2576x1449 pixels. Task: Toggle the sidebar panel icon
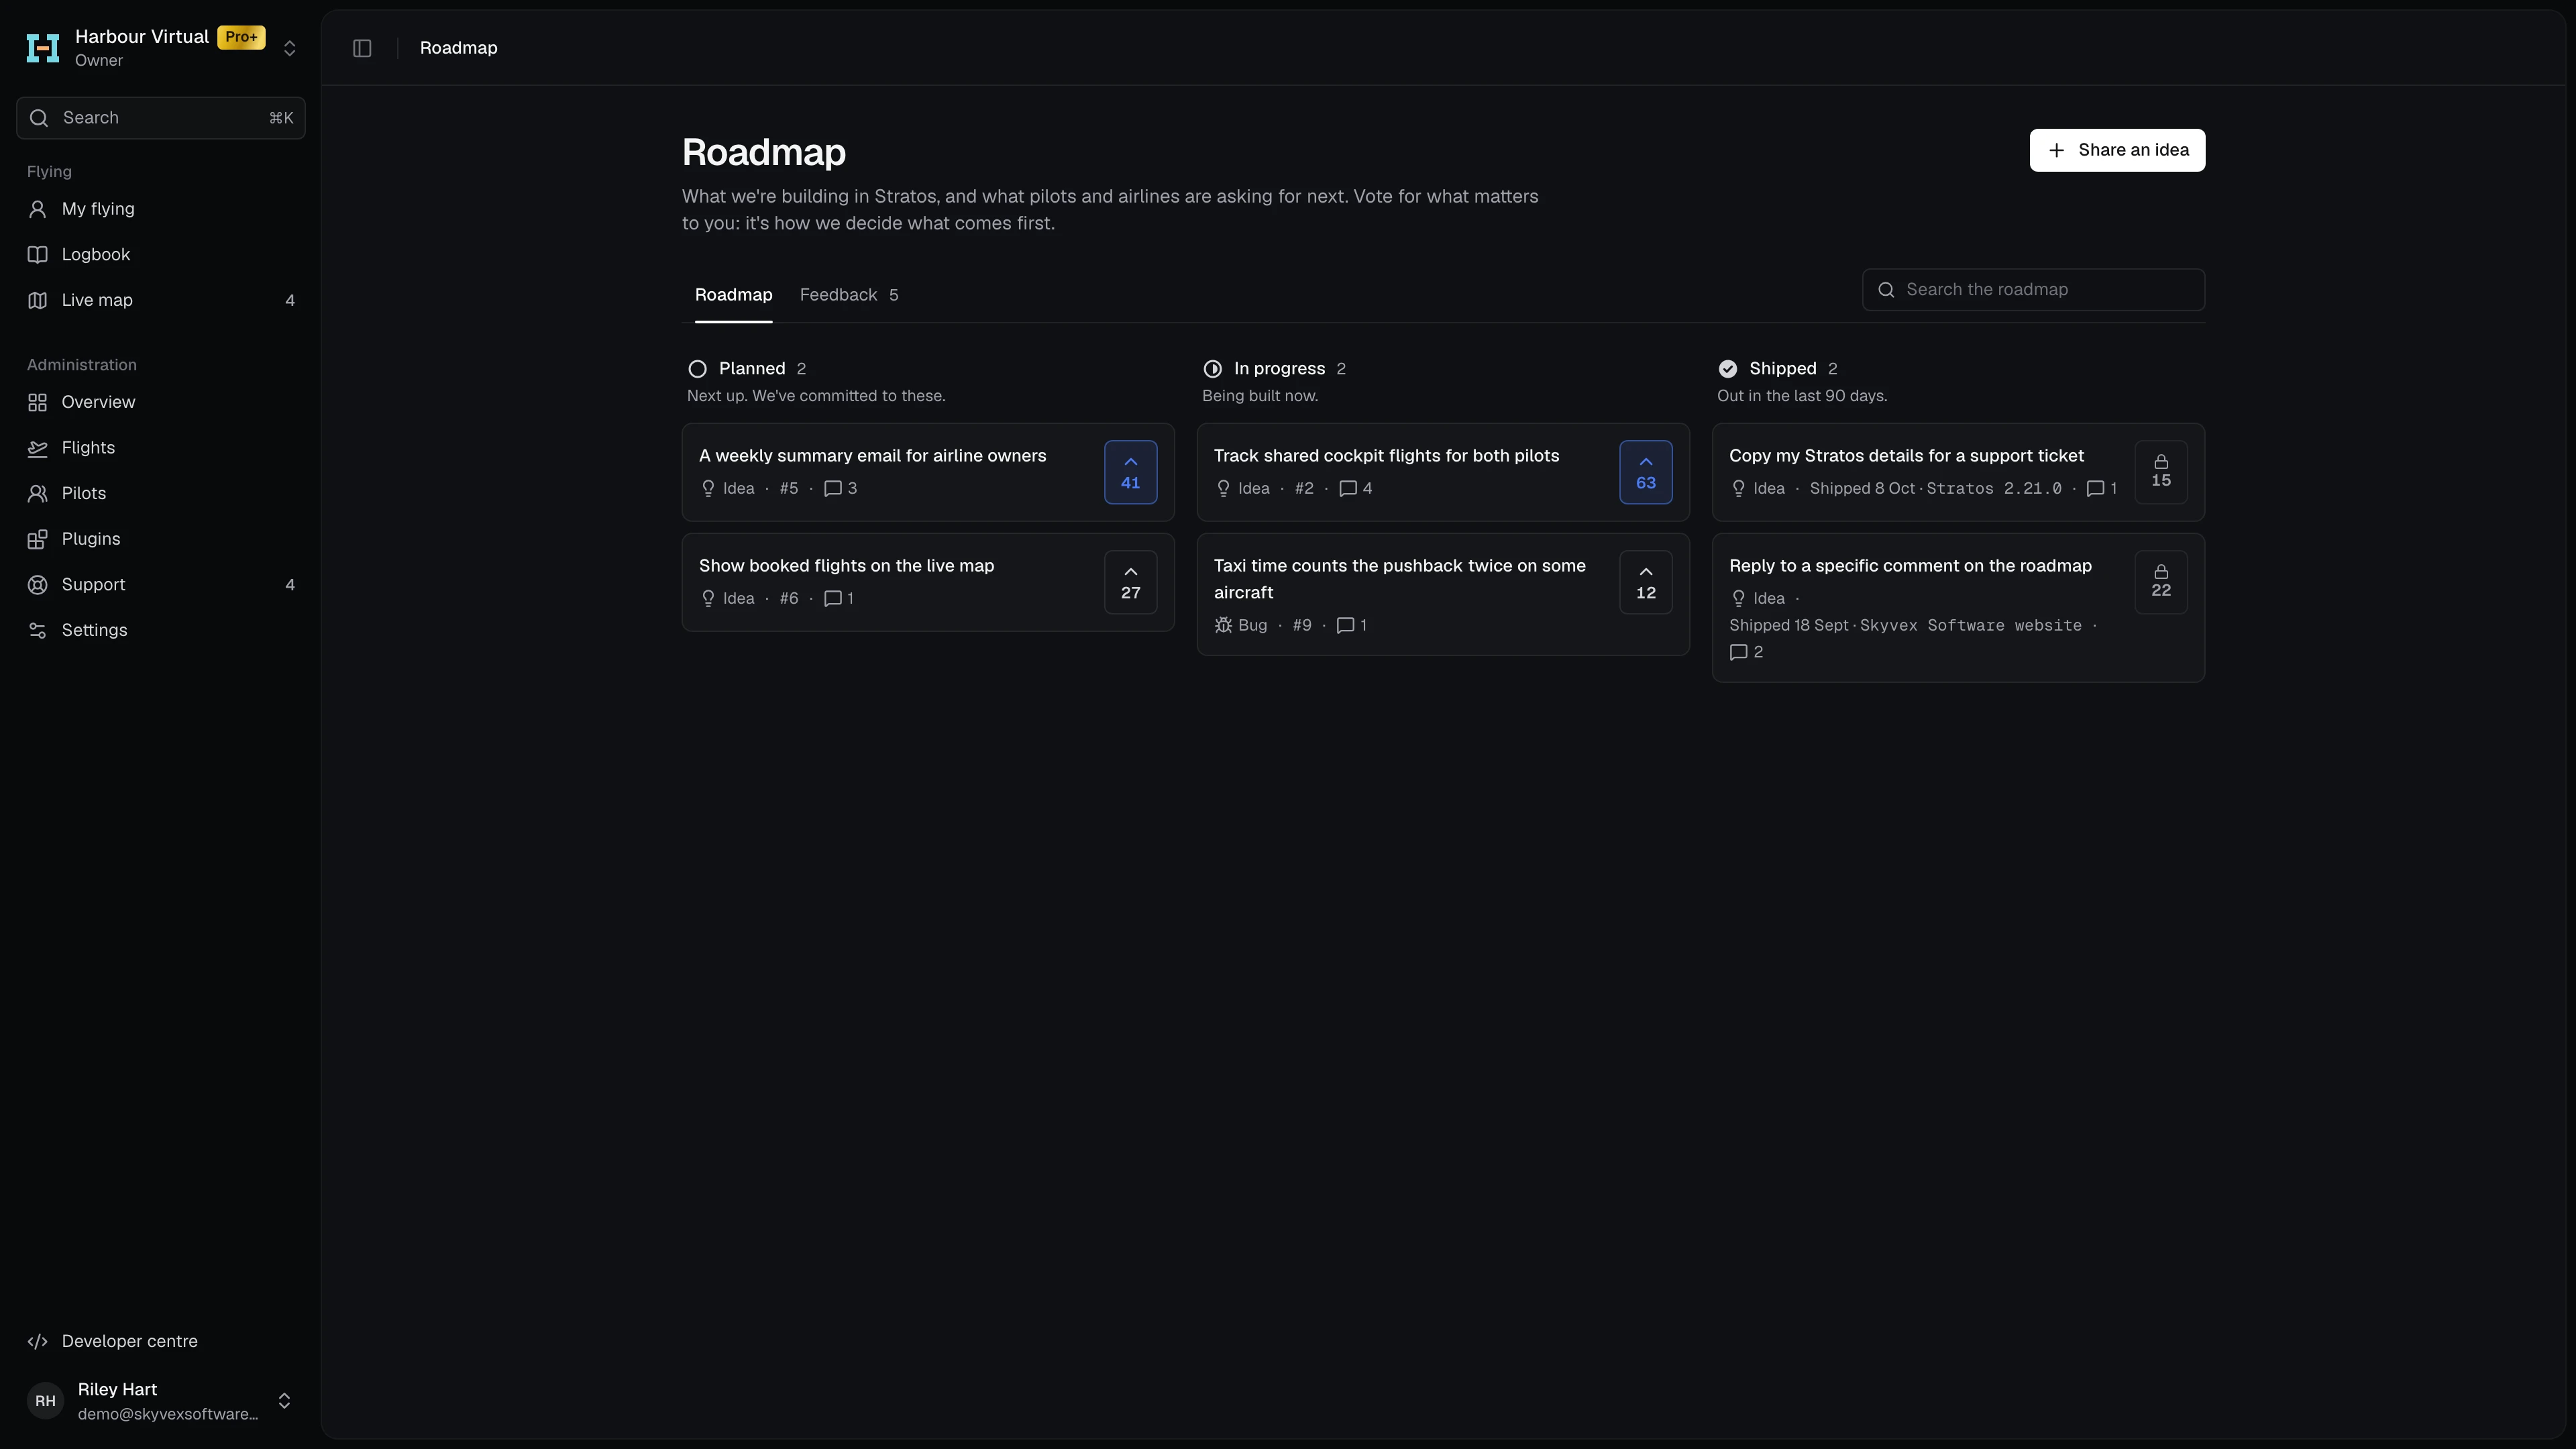pos(362,48)
